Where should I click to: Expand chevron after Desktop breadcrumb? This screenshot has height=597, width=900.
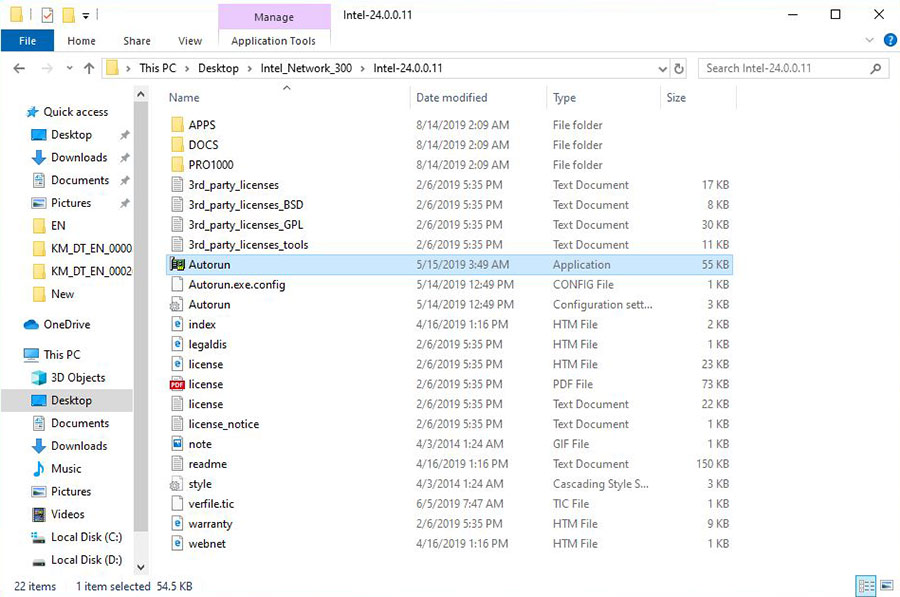point(249,68)
